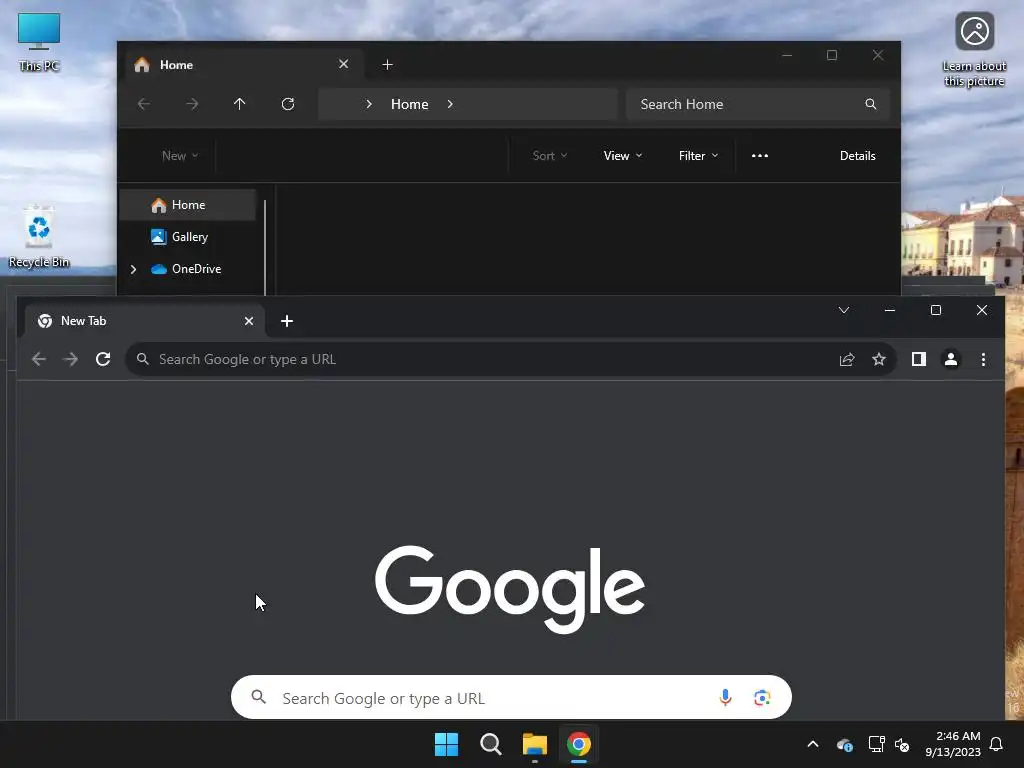Select Recycle Bin desktop icon

click(x=39, y=236)
